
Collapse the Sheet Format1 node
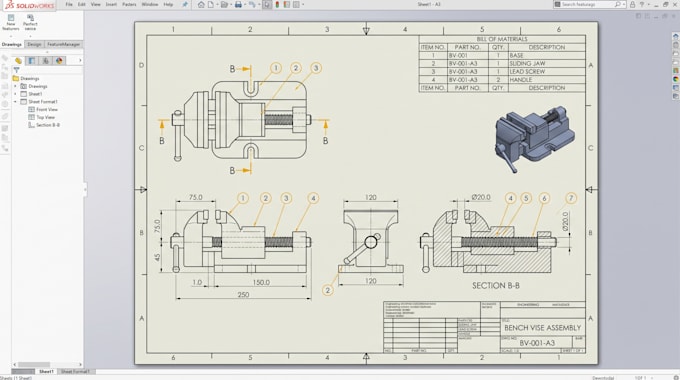point(16,102)
